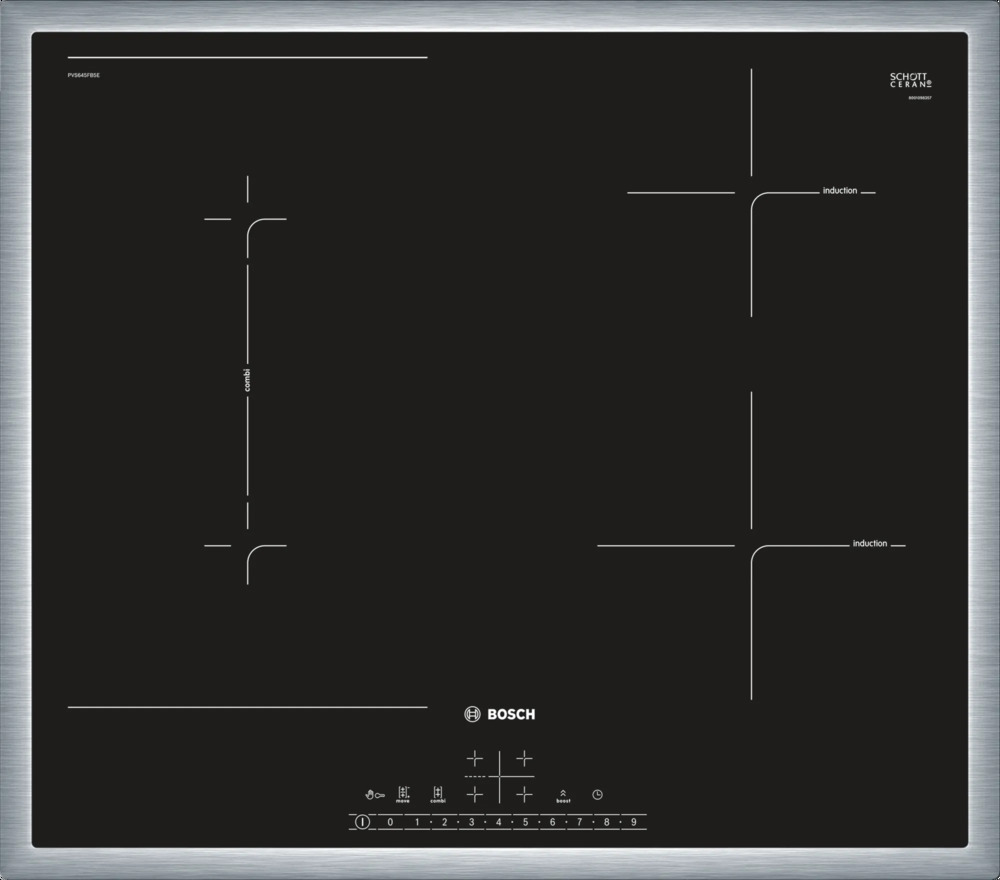This screenshot has height=880, width=1000.
Task: Set power level 8 on the slider
Action: tap(607, 822)
